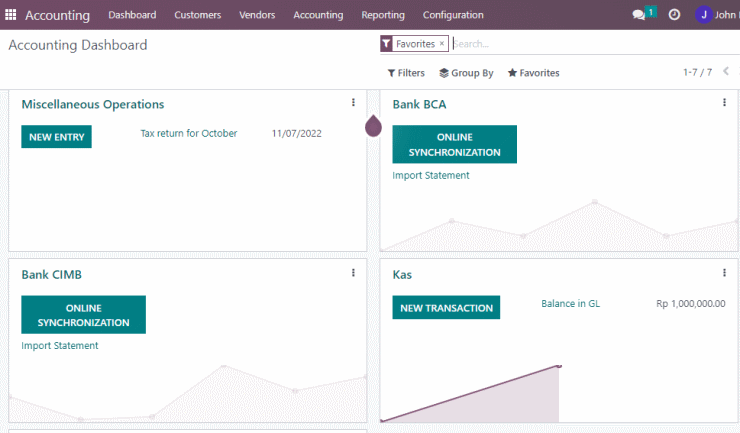Open Miscellaneous Operations three-dot menu
Viewport: 740px width, 433px height.
click(x=353, y=102)
